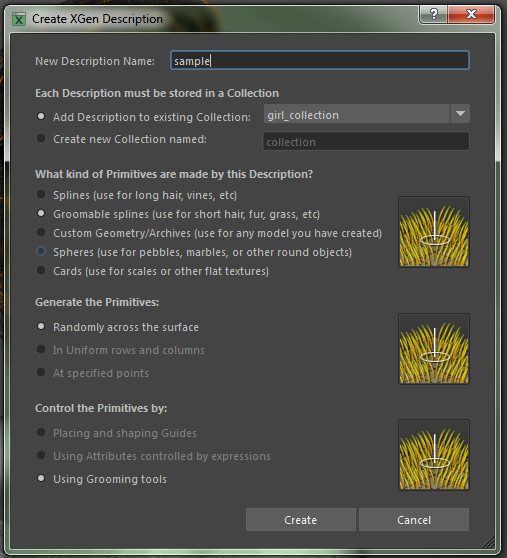The height and width of the screenshot is (558, 507).
Task: Click the New Description Name field
Action: coord(320,60)
